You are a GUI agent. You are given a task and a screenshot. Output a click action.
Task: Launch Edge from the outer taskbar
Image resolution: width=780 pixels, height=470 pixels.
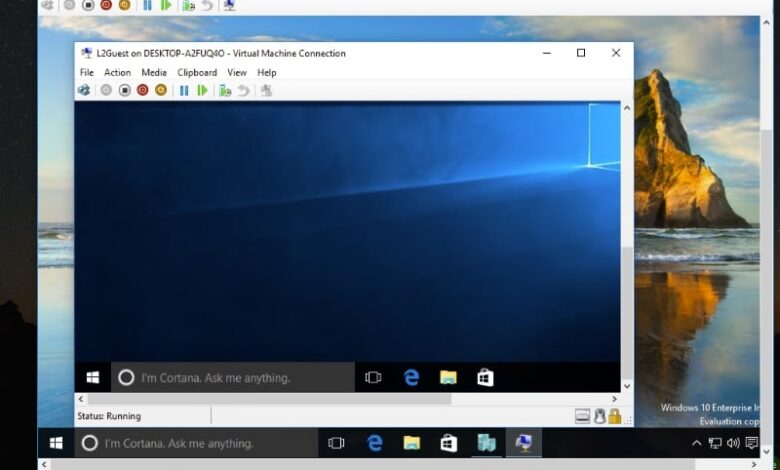(374, 443)
